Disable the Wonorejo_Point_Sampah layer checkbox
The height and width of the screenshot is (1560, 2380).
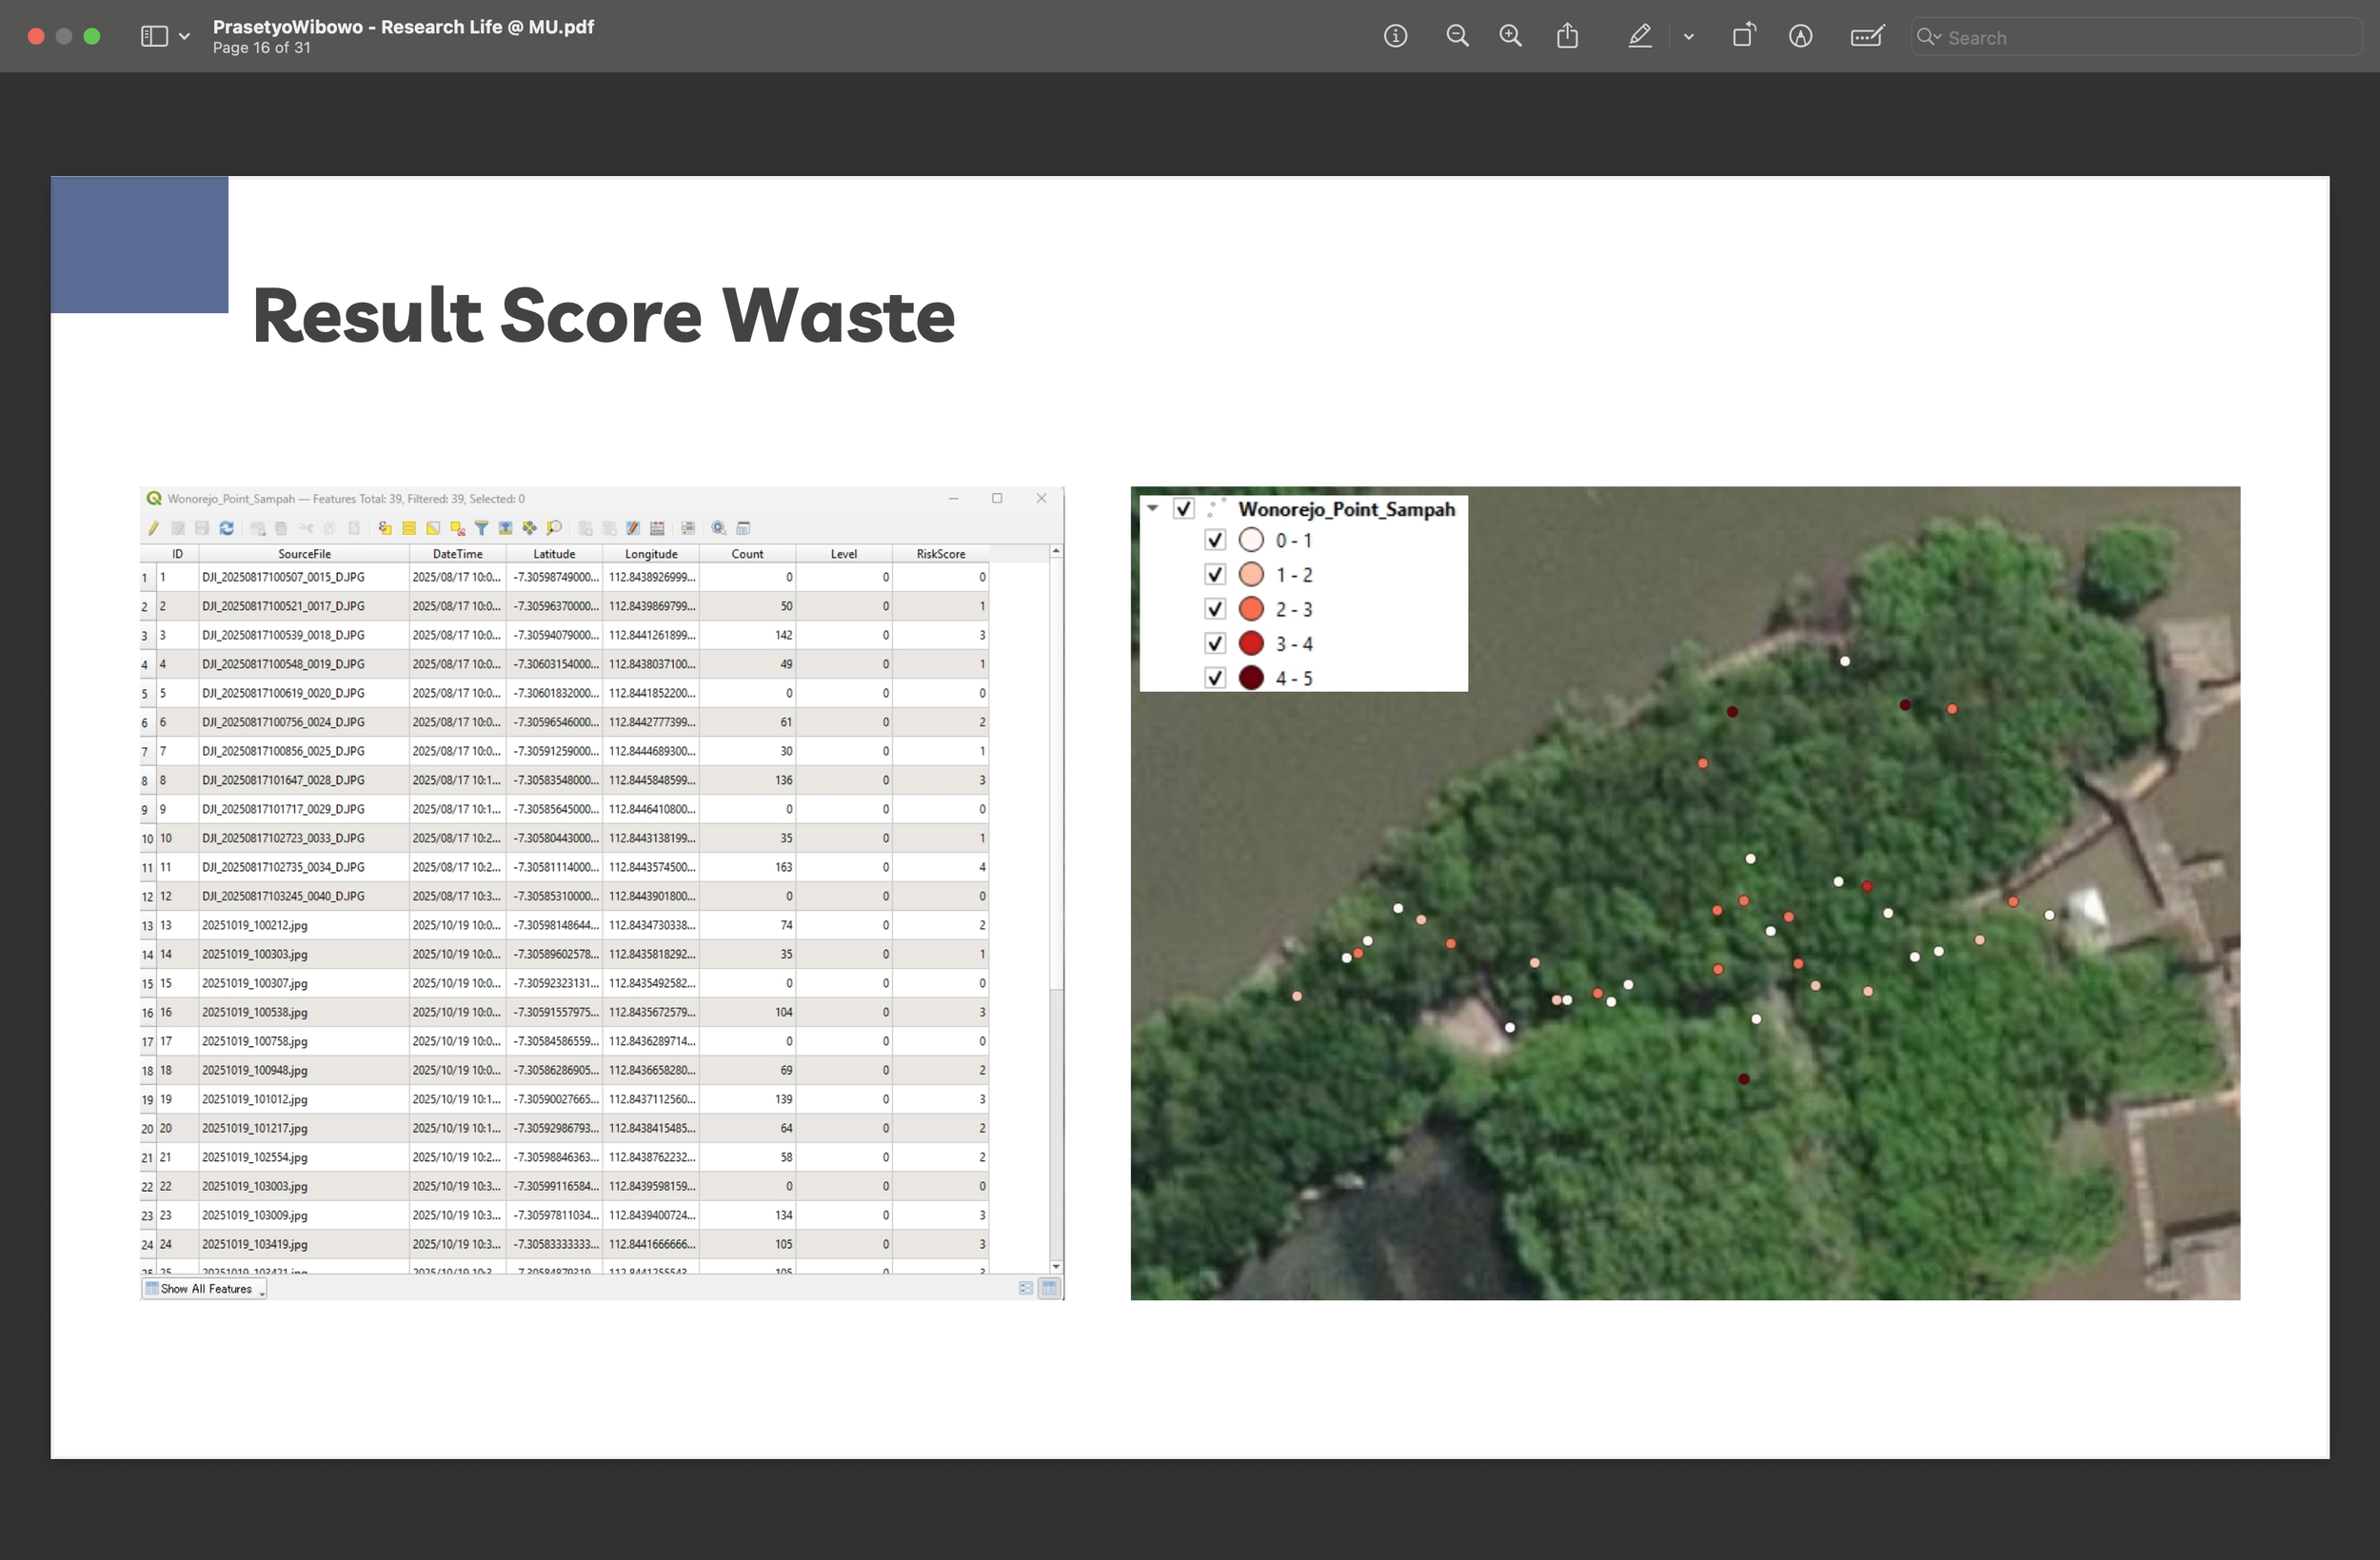click(1184, 509)
